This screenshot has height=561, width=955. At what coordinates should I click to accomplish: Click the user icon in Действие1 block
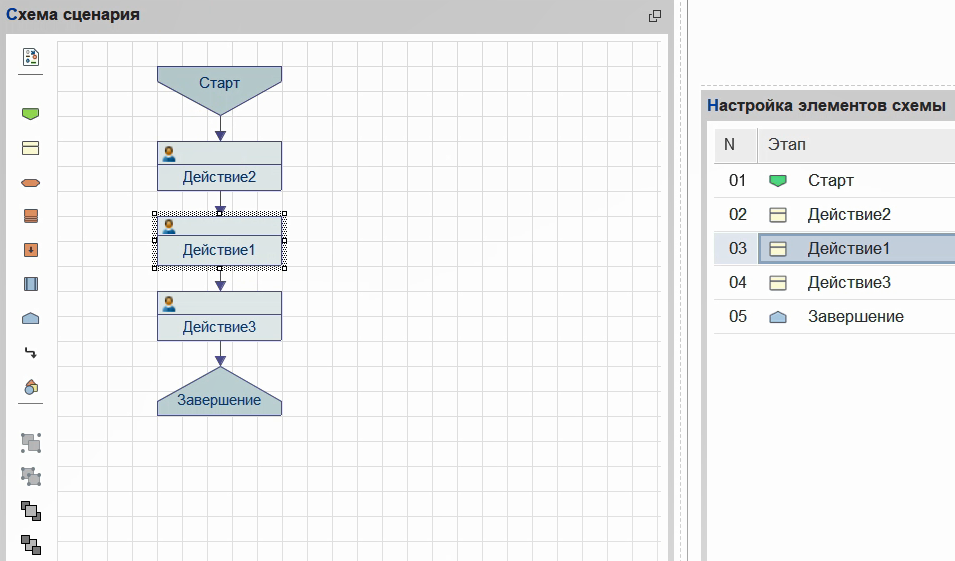pos(169,227)
